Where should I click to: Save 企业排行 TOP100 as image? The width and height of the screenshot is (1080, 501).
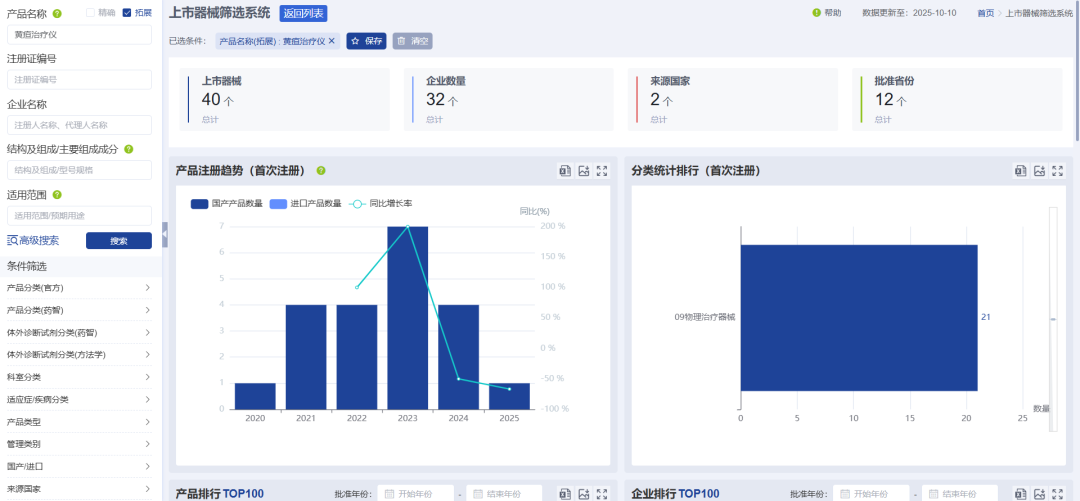[x=1039, y=493]
